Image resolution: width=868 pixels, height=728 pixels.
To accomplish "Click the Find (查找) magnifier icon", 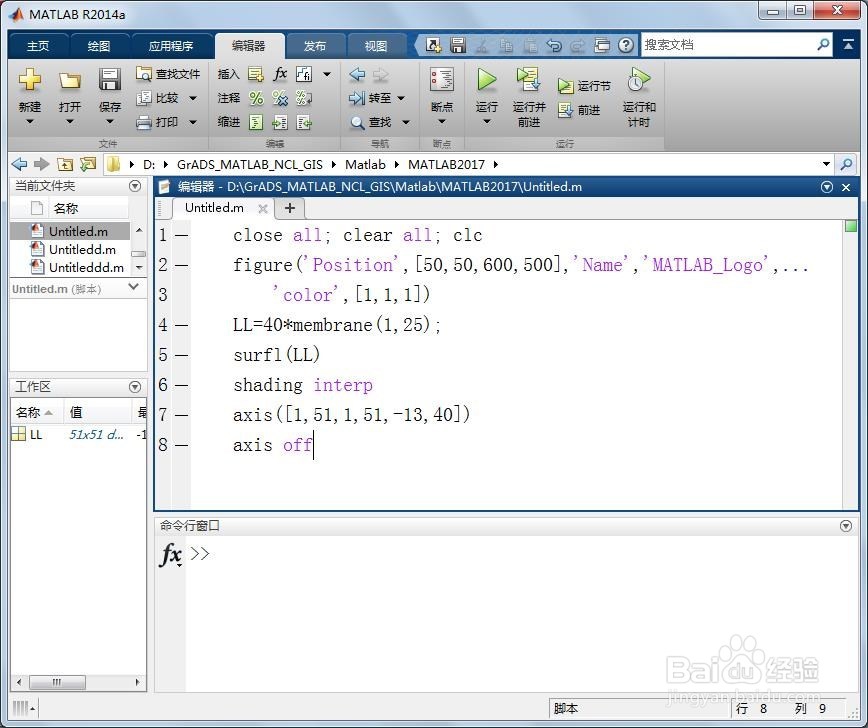I will [358, 122].
